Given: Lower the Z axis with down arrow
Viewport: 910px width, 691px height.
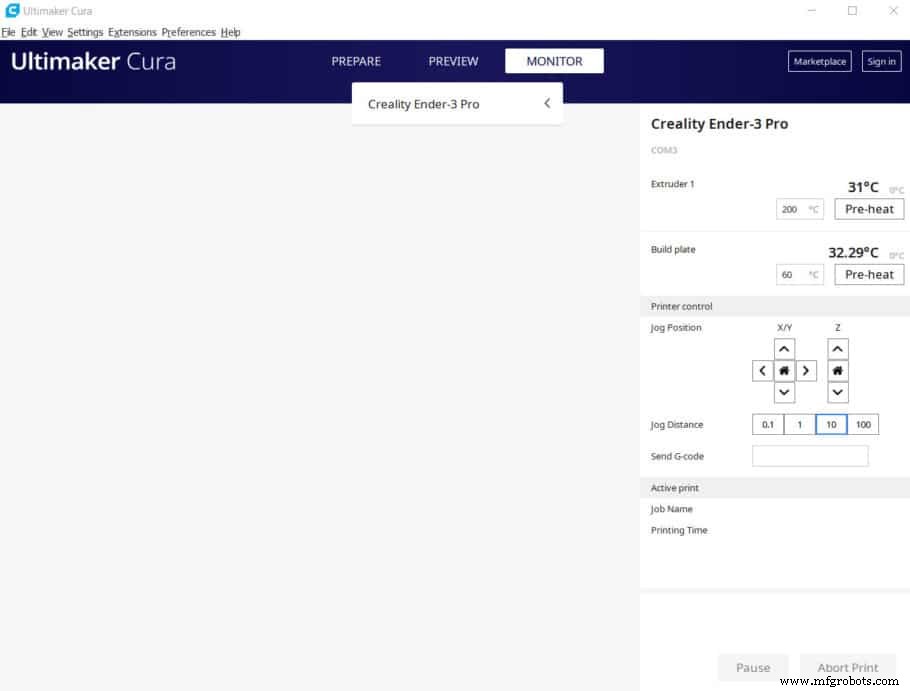Looking at the screenshot, I should click(x=838, y=393).
